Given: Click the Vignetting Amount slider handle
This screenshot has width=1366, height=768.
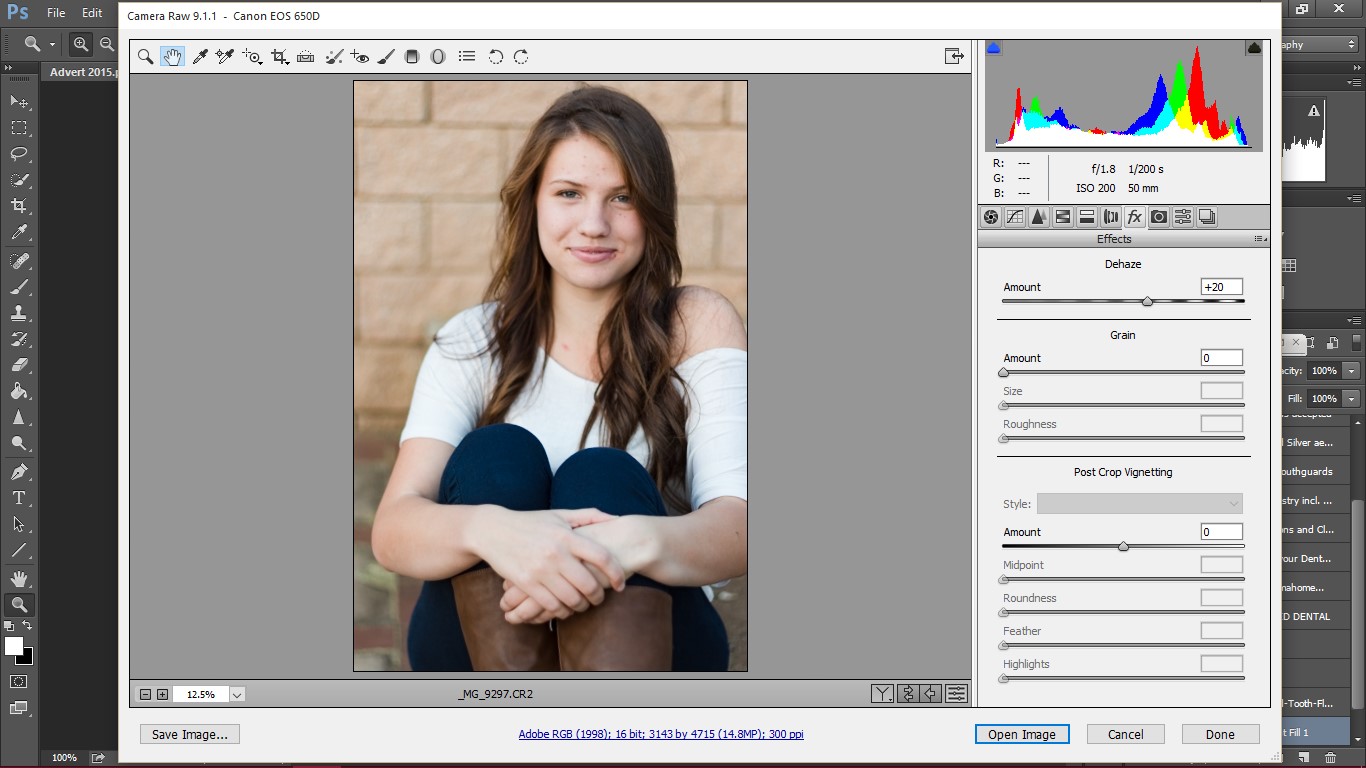Looking at the screenshot, I should (1123, 546).
